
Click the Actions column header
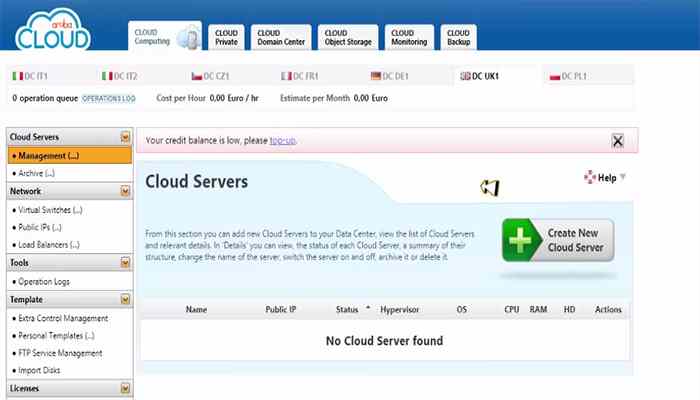click(x=608, y=309)
